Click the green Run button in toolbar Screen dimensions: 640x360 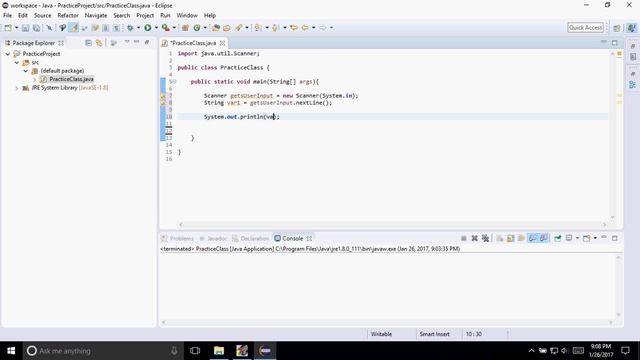click(148, 28)
